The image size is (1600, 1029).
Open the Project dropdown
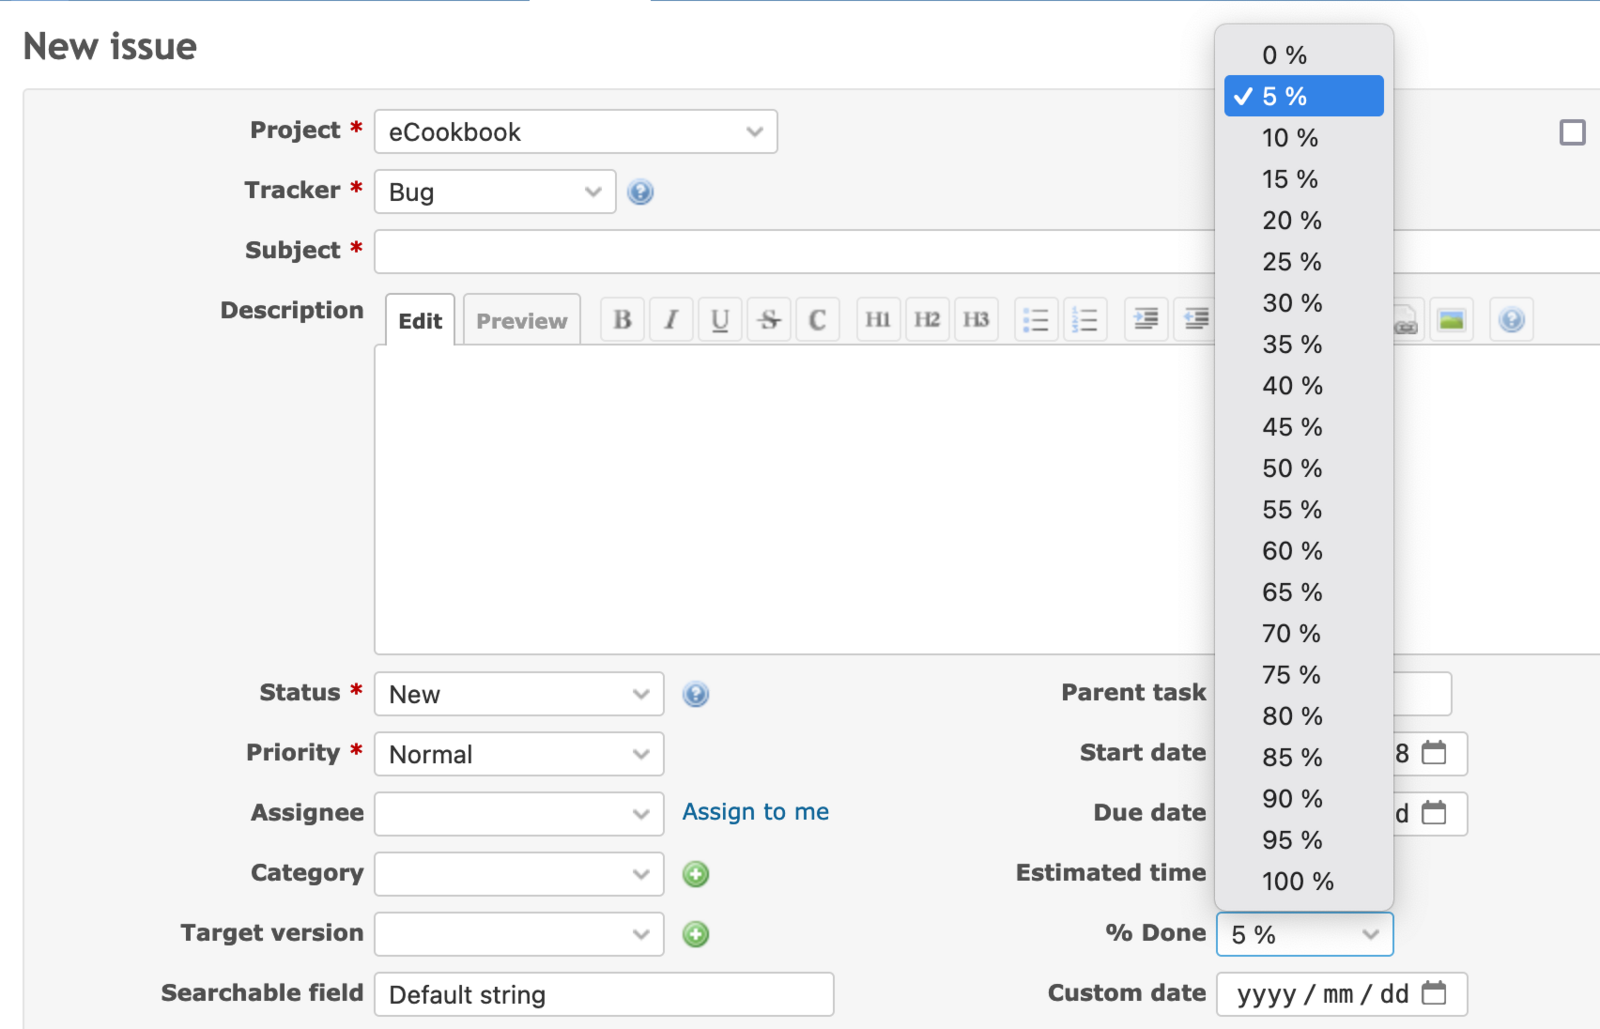tap(575, 131)
